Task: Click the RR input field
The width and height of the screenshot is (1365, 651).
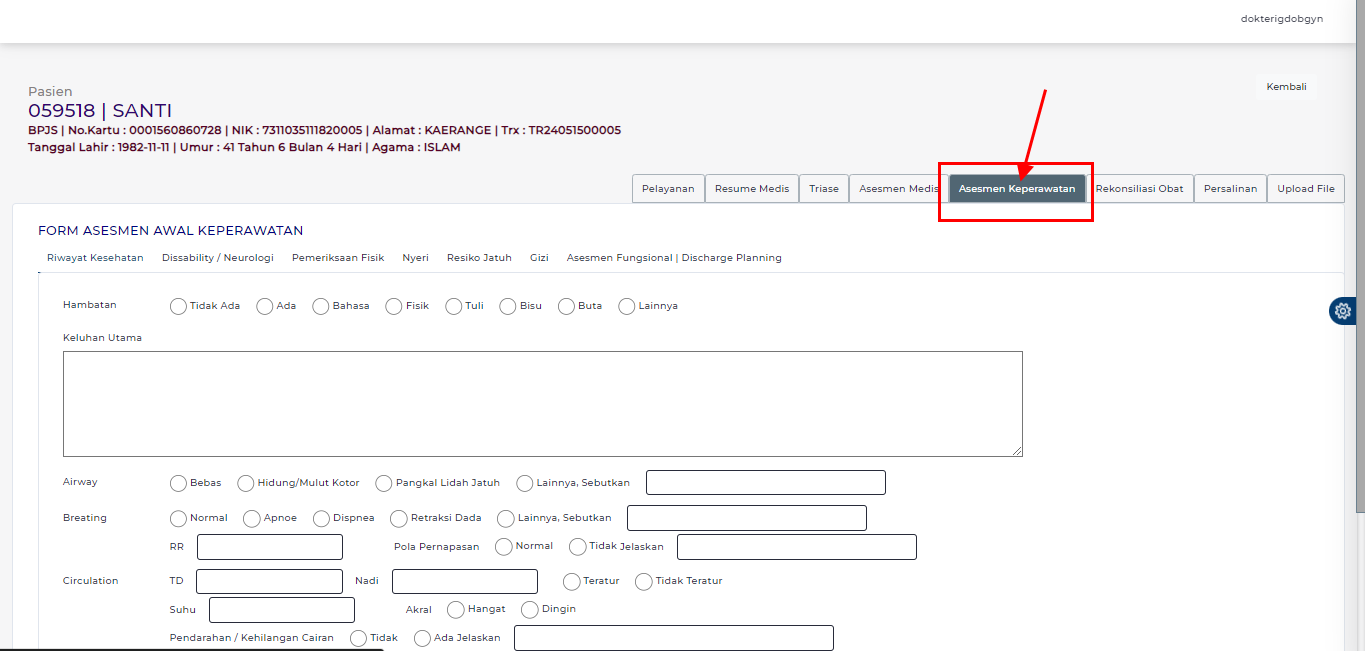Action: click(270, 547)
